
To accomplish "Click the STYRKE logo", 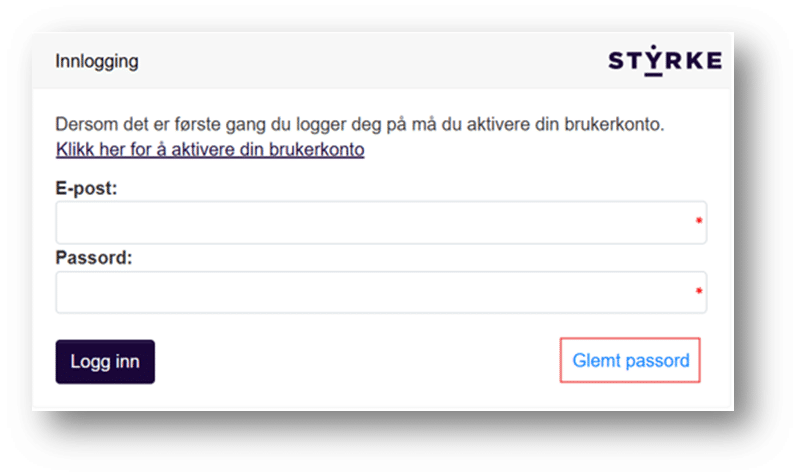I will 664,61.
